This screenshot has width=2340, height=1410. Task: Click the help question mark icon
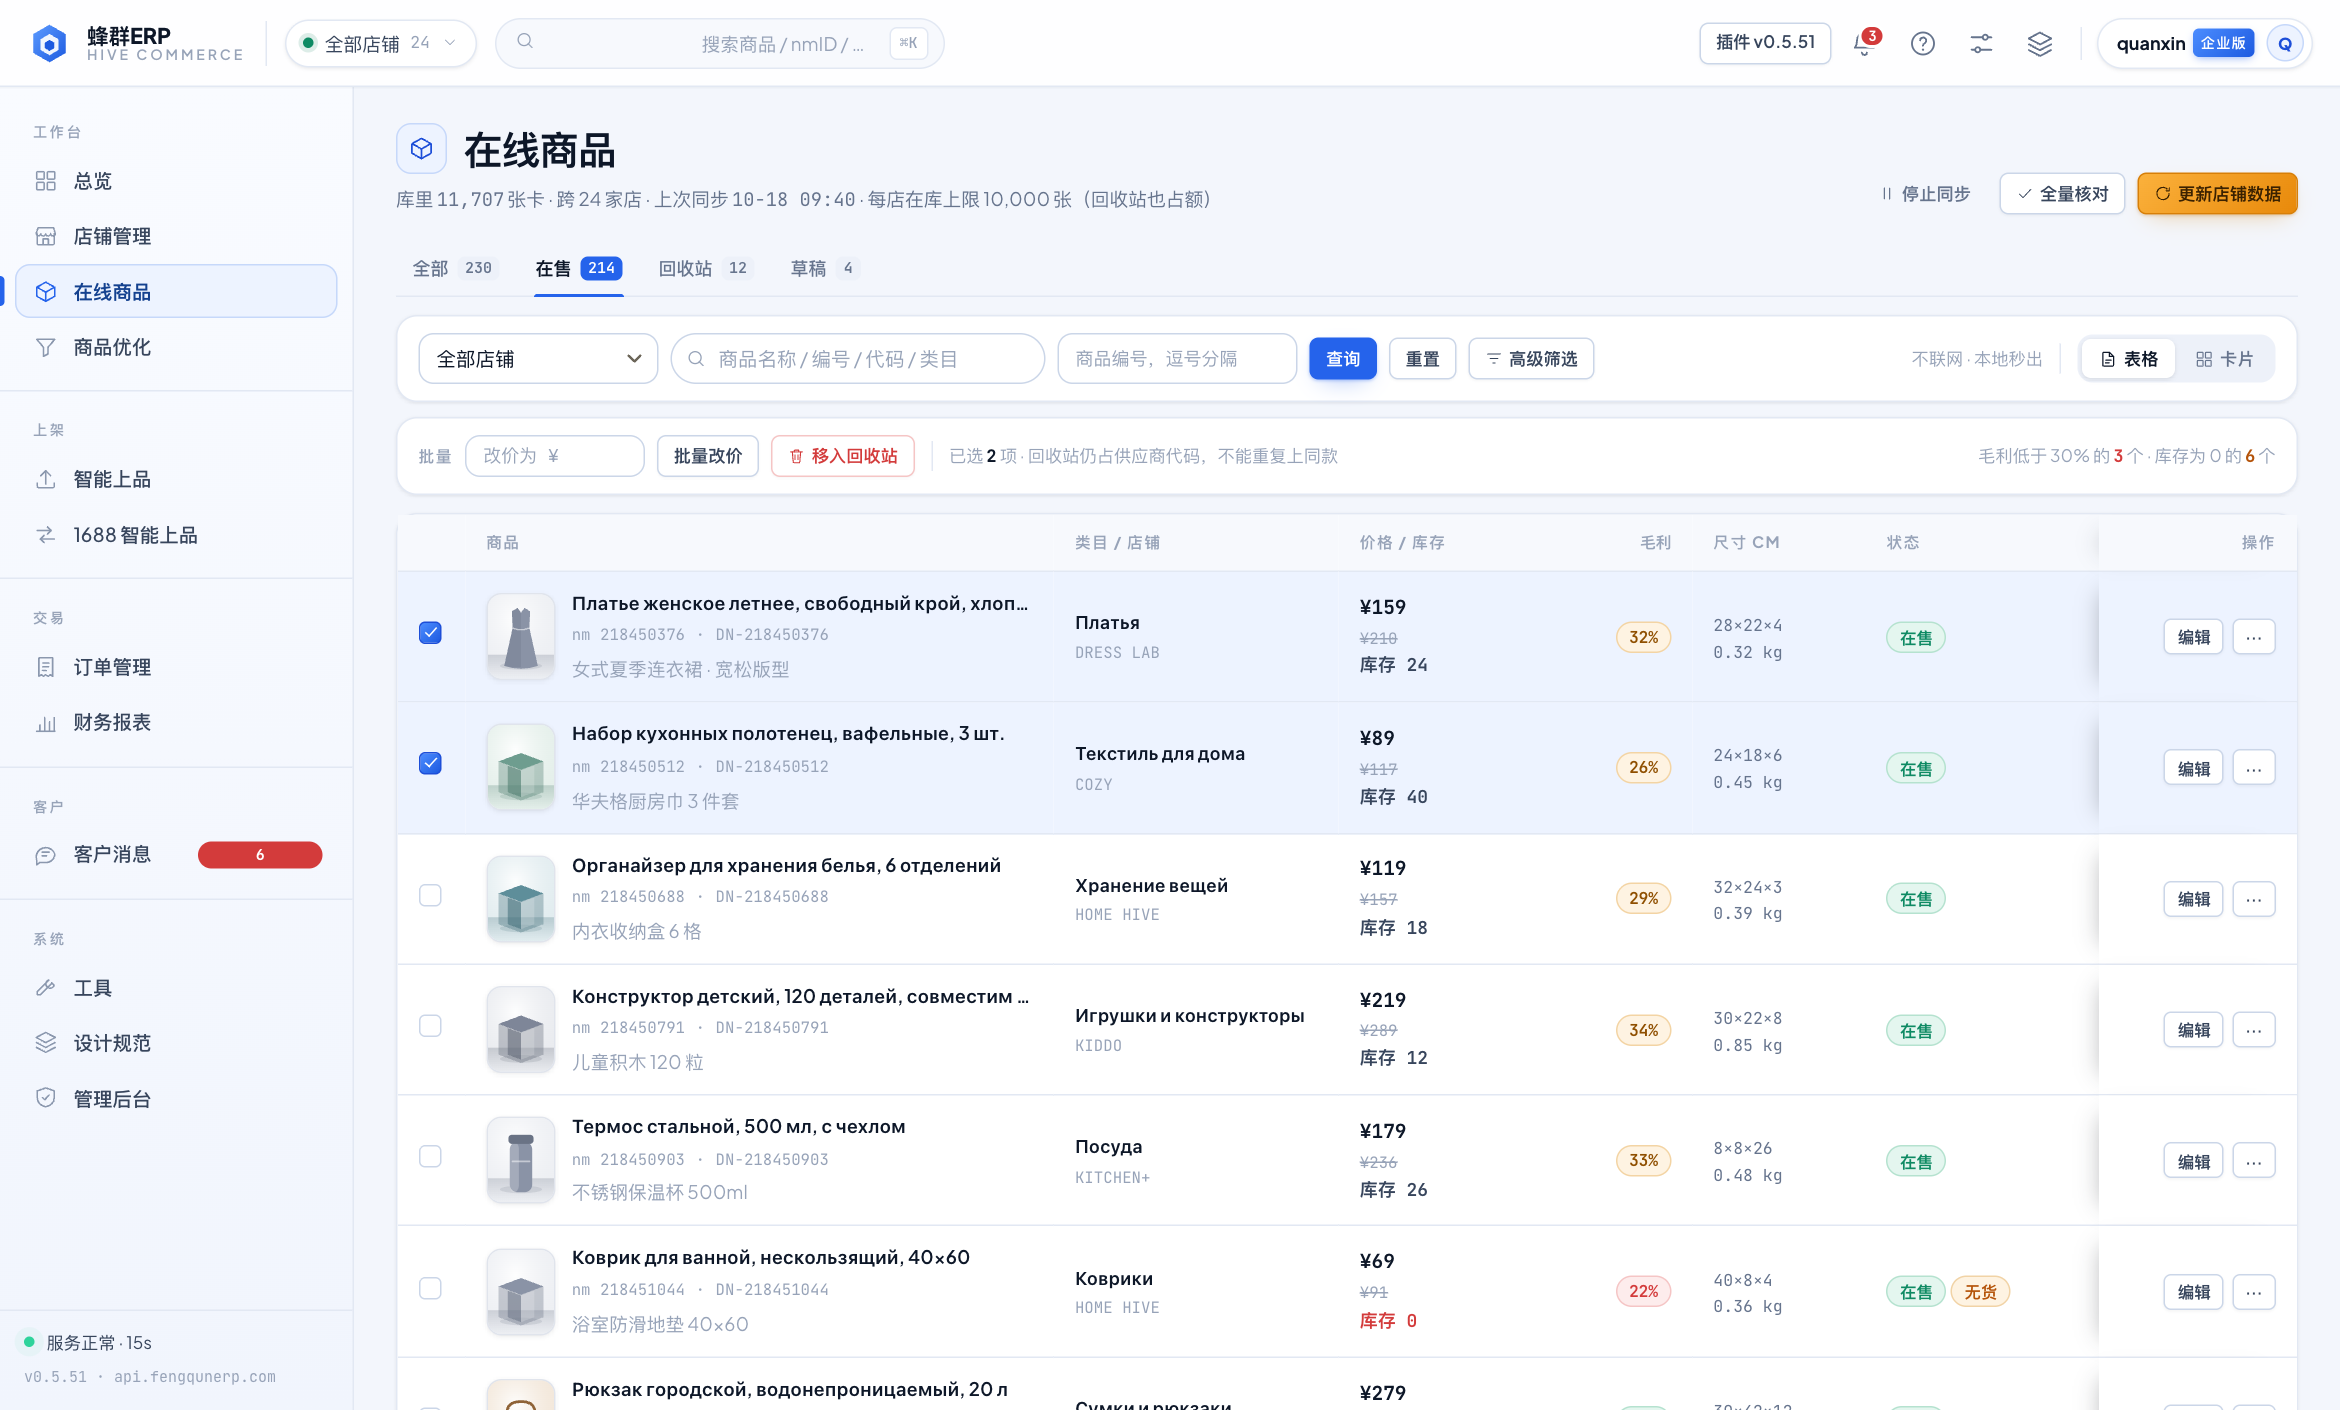click(x=1922, y=44)
